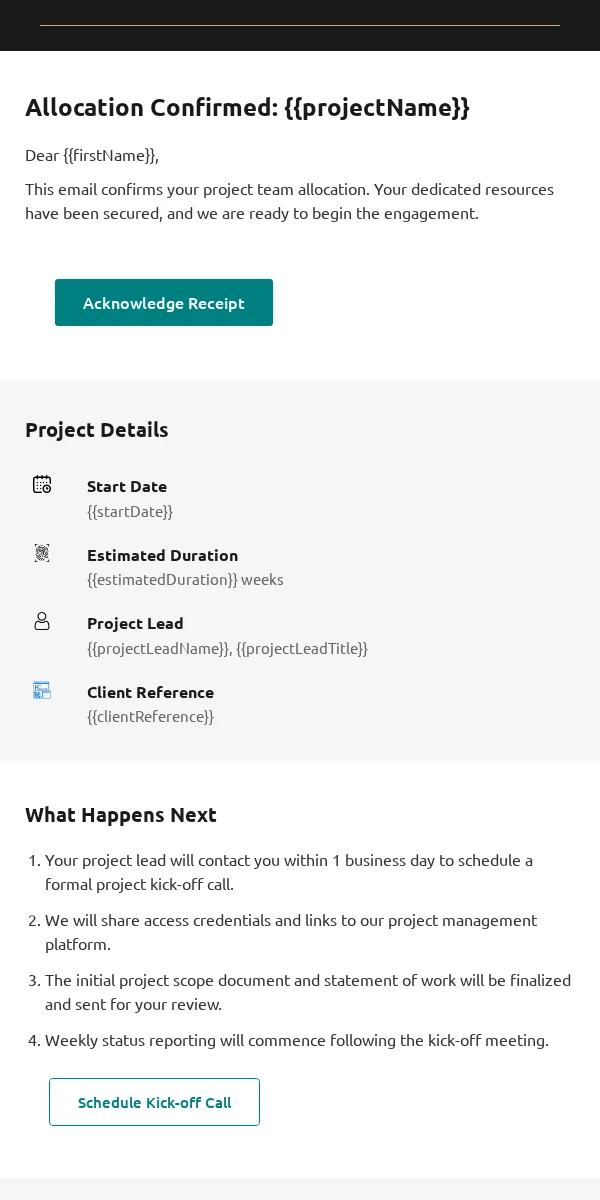Click the Estimated Duration label
This screenshot has height=1200, width=600.
pyautogui.click(x=162, y=555)
